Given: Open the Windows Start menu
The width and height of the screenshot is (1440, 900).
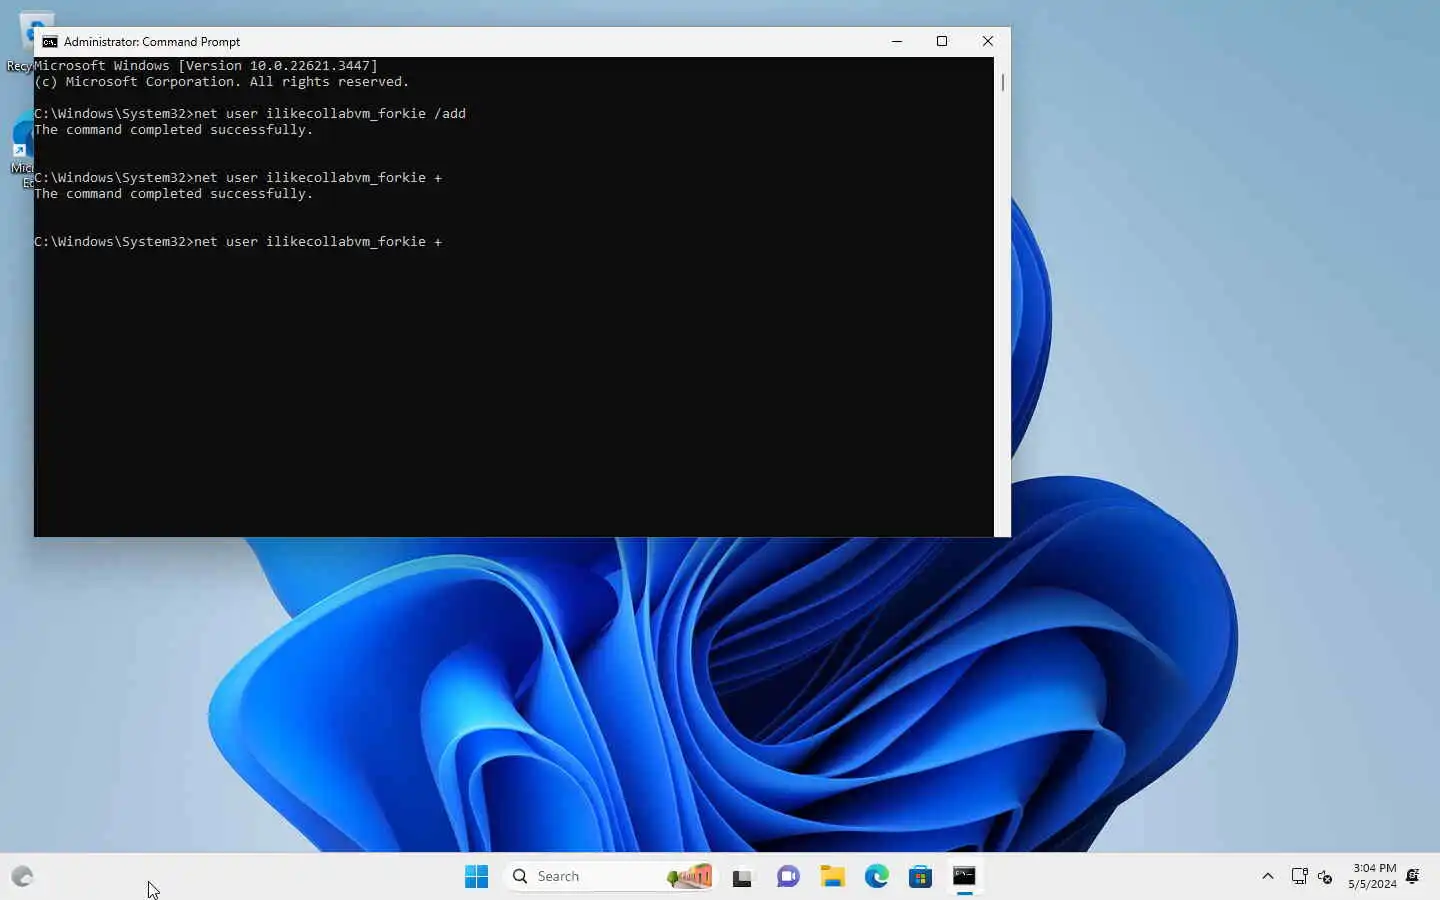Looking at the screenshot, I should tap(476, 877).
